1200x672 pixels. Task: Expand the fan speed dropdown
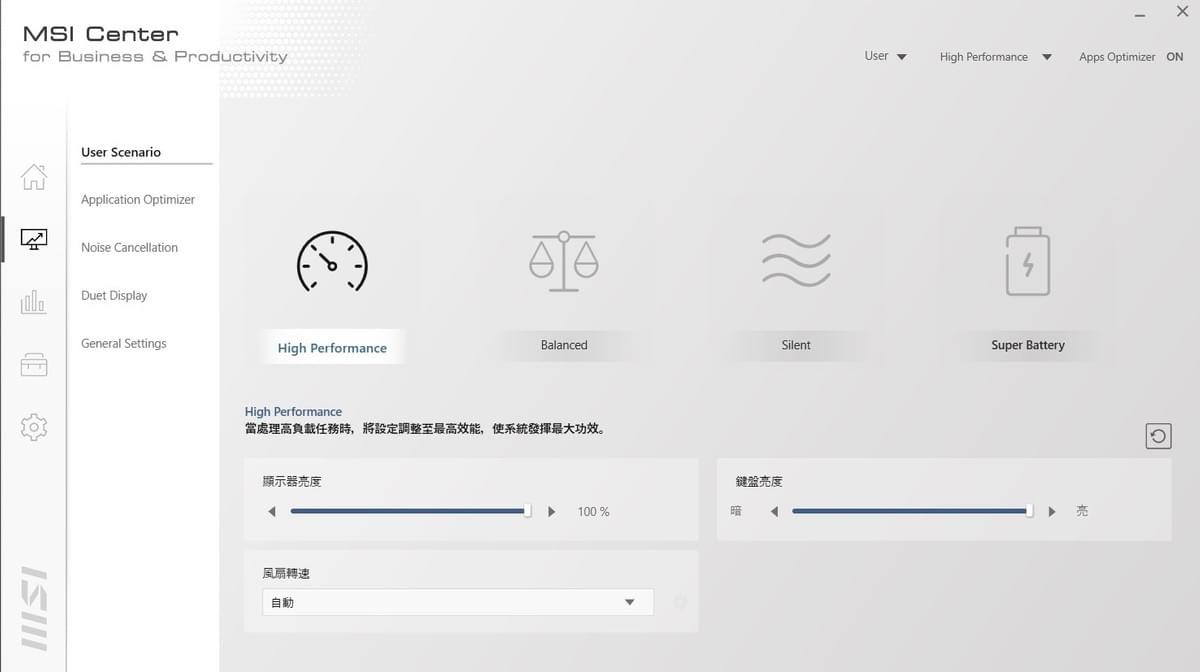pyautogui.click(x=458, y=602)
